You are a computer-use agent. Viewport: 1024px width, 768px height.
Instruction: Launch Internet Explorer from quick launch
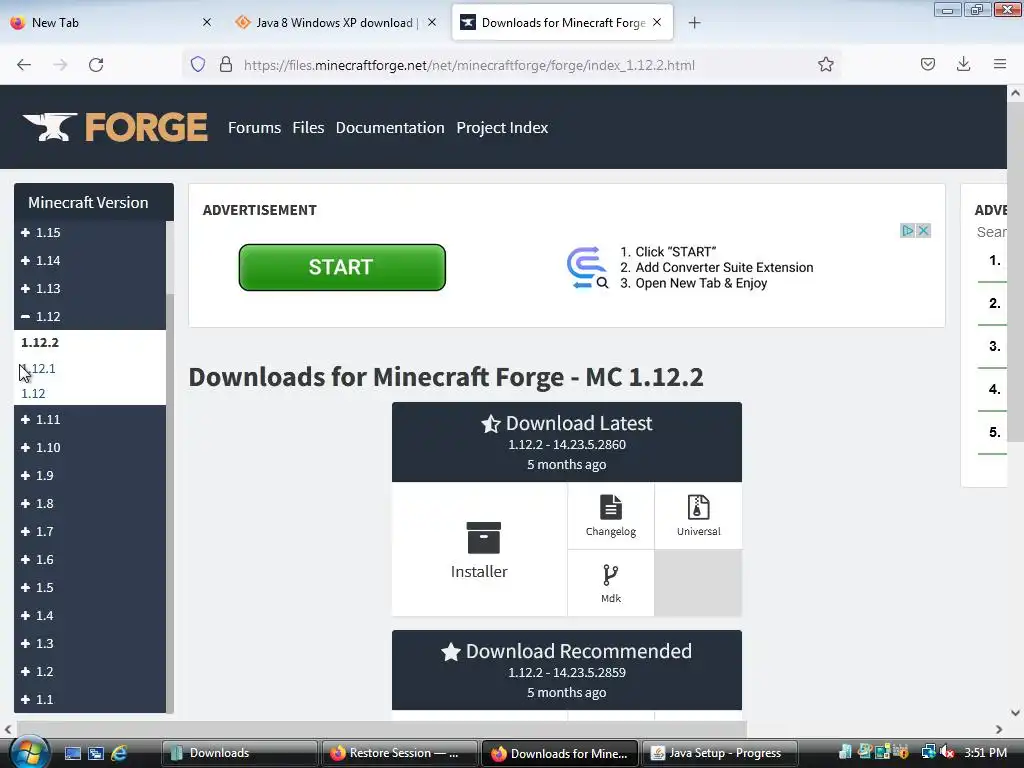point(120,753)
